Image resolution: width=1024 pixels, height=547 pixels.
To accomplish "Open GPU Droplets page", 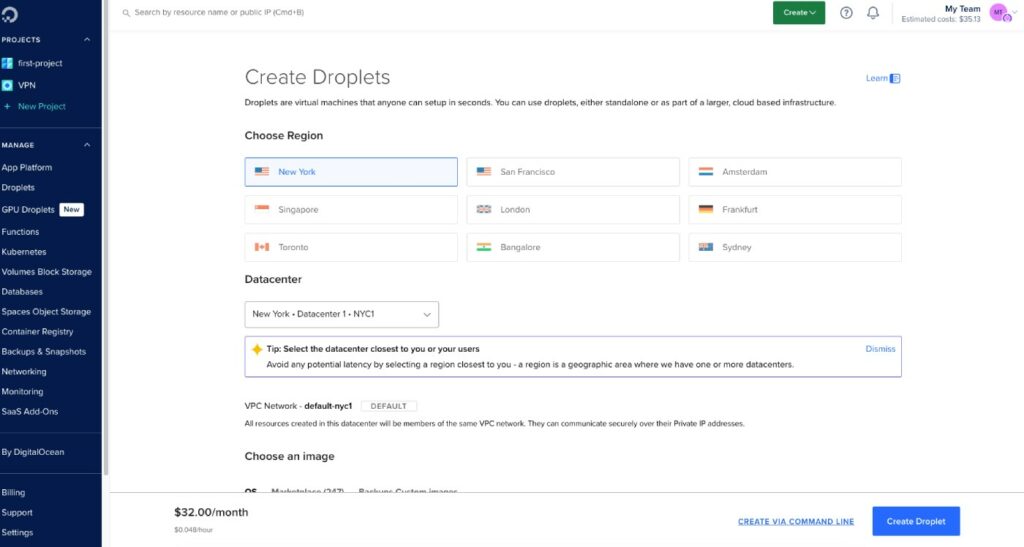I will [x=28, y=210].
